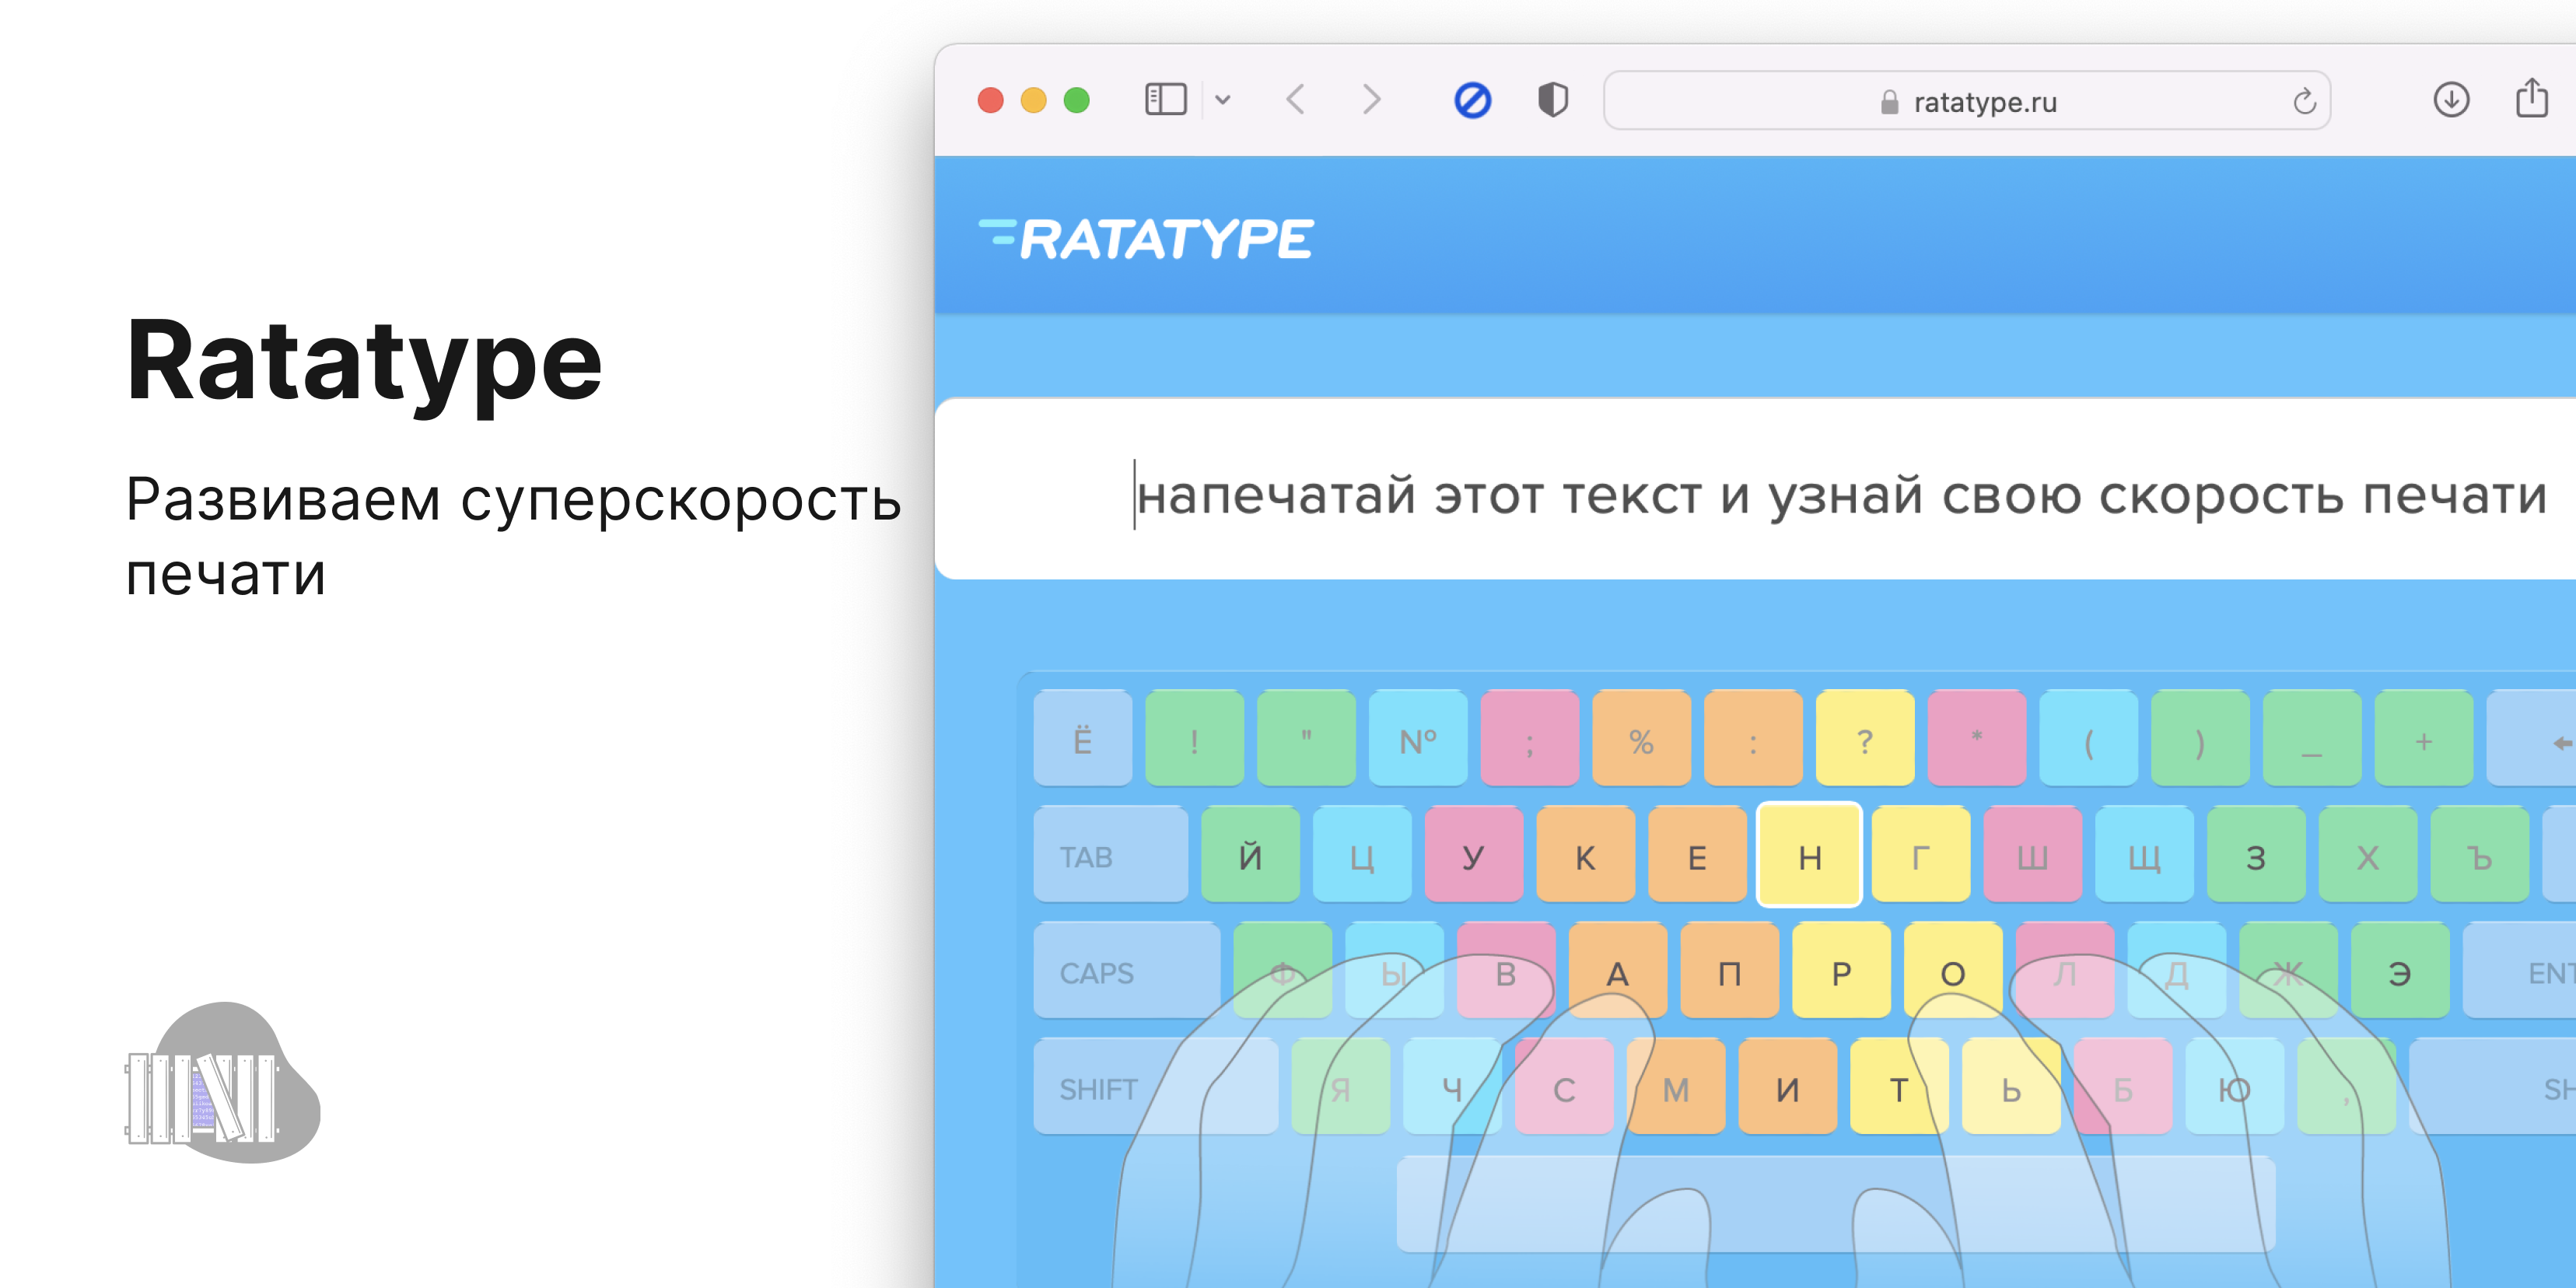Screen dimensions: 2576x1288
Task: Click the К key
Action: pos(1586,855)
